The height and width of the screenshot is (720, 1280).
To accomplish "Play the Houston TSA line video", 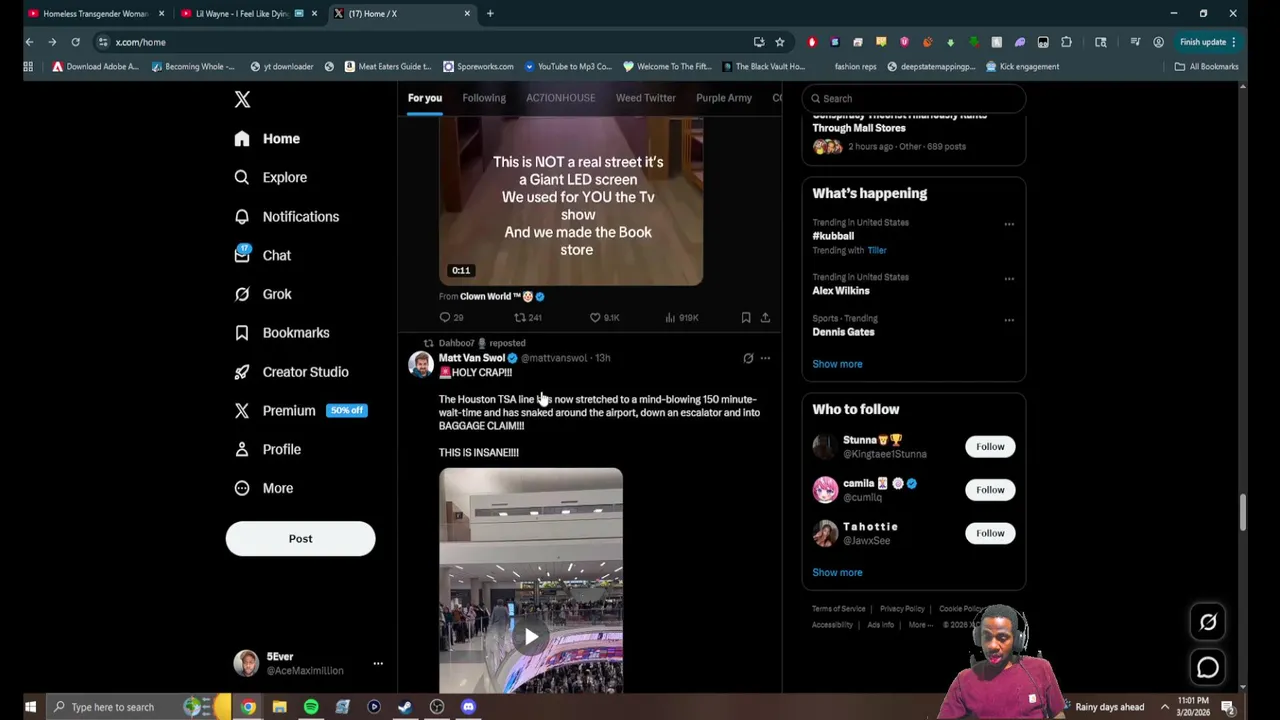I will click(x=531, y=637).
